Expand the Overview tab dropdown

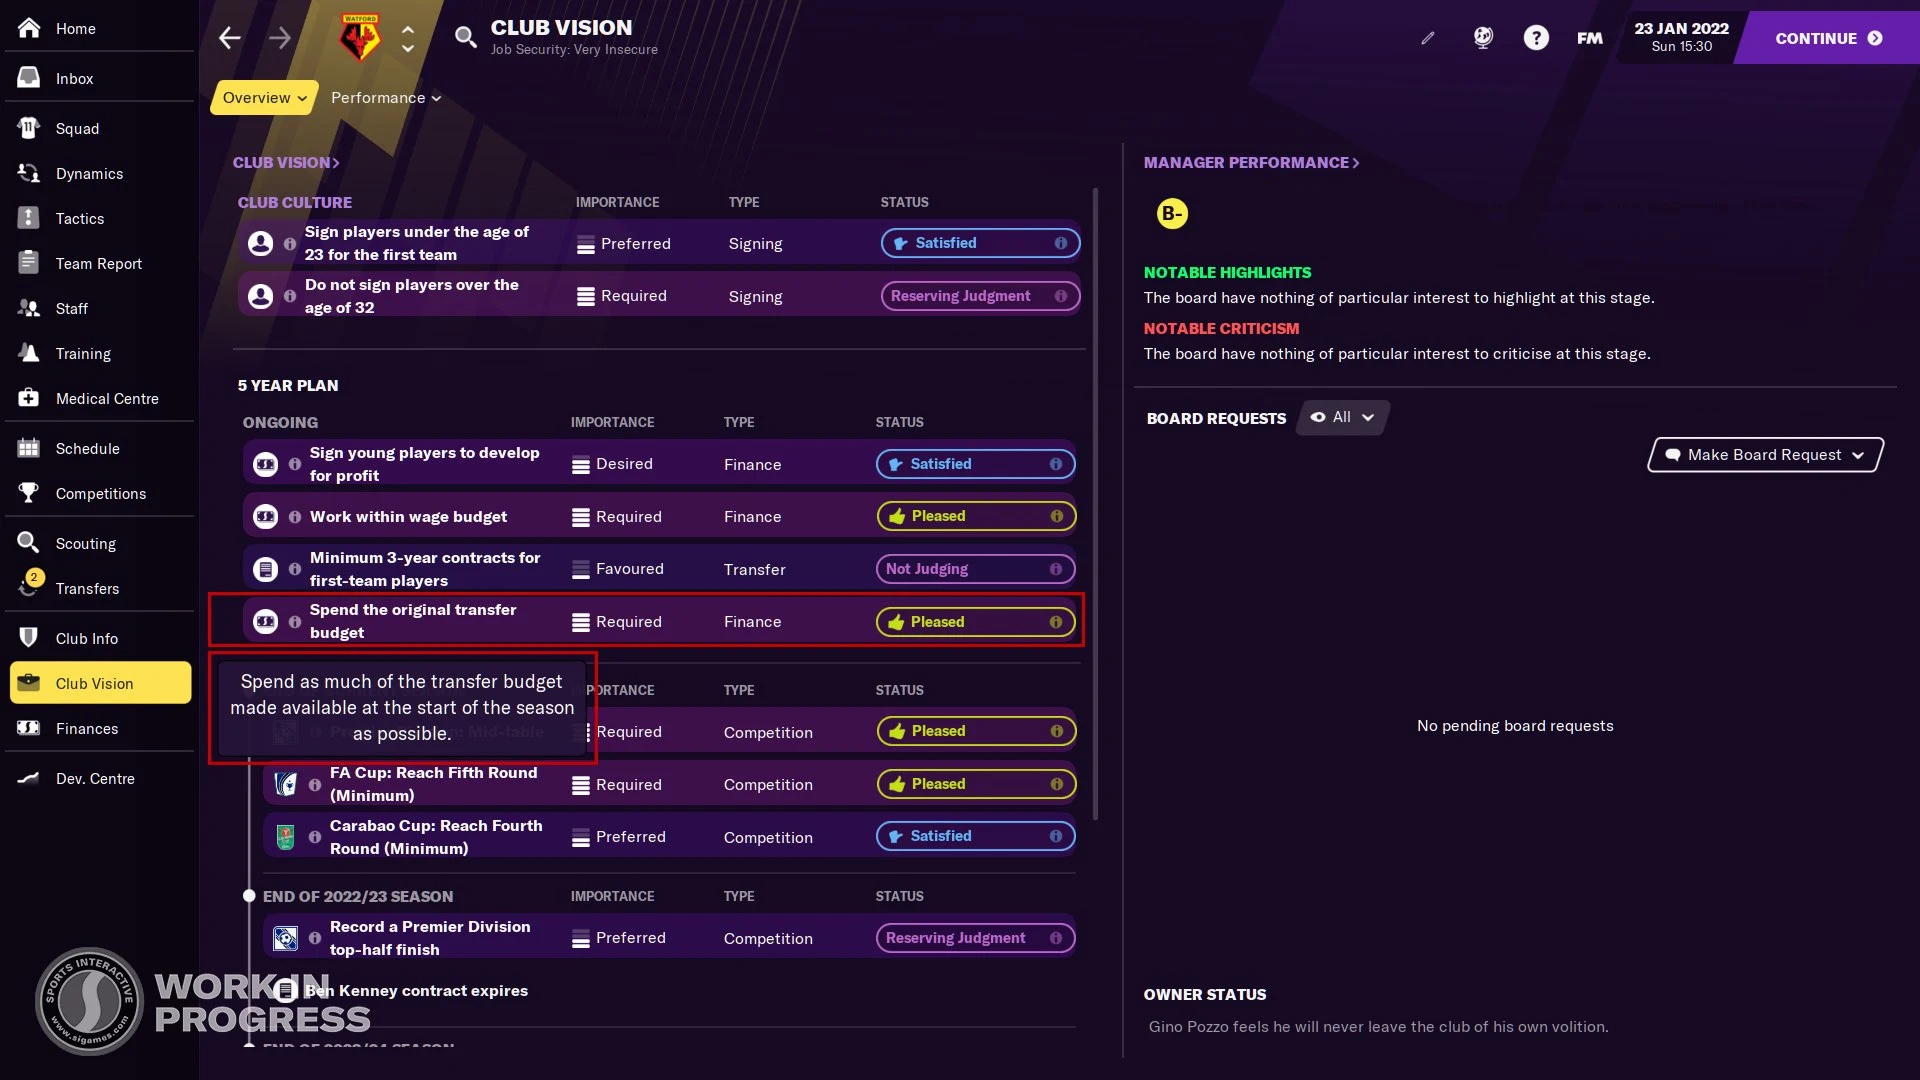262,97
